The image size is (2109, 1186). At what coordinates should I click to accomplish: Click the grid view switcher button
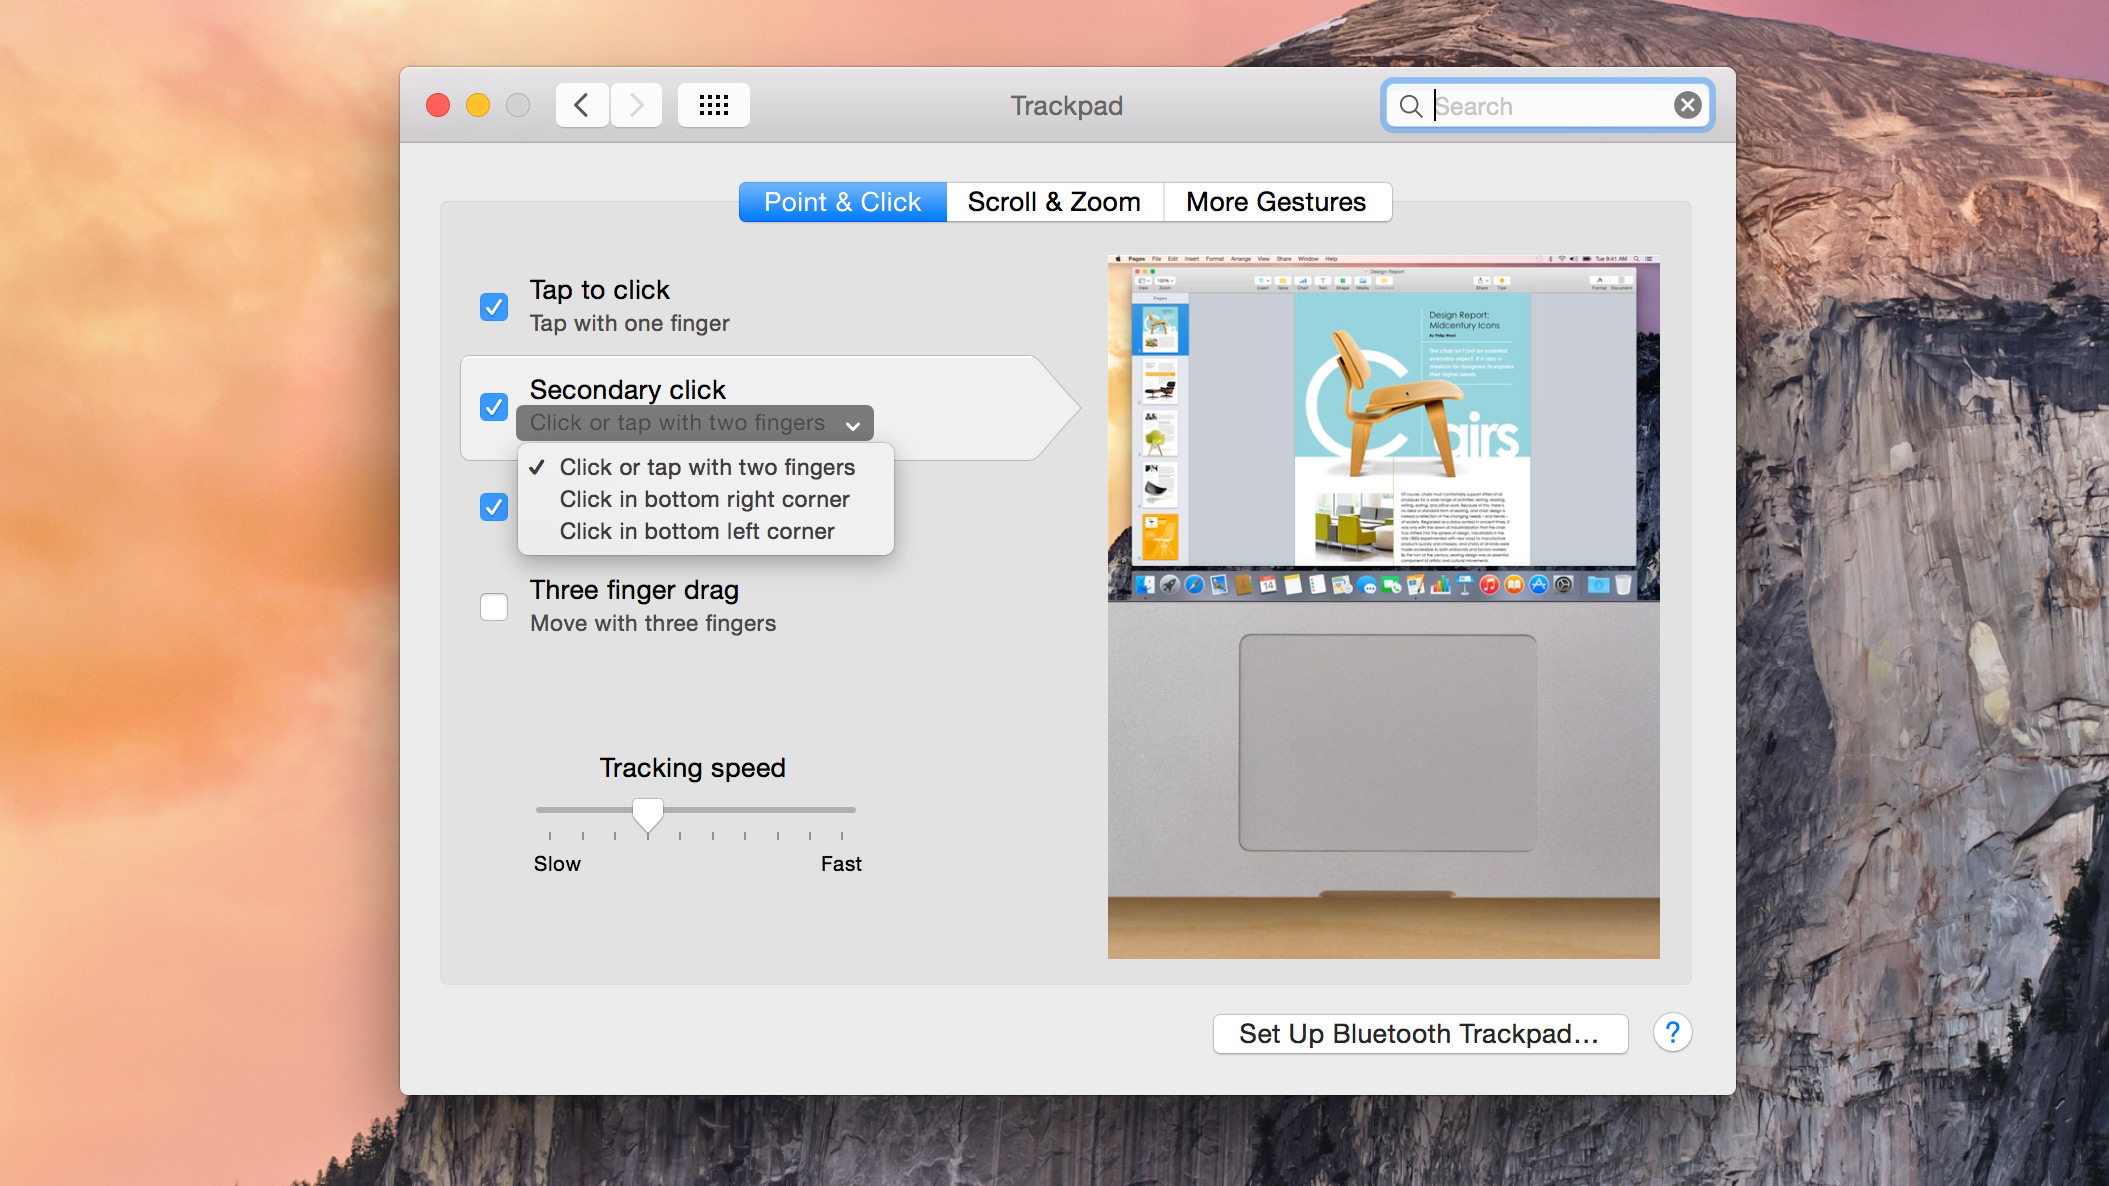coord(714,104)
